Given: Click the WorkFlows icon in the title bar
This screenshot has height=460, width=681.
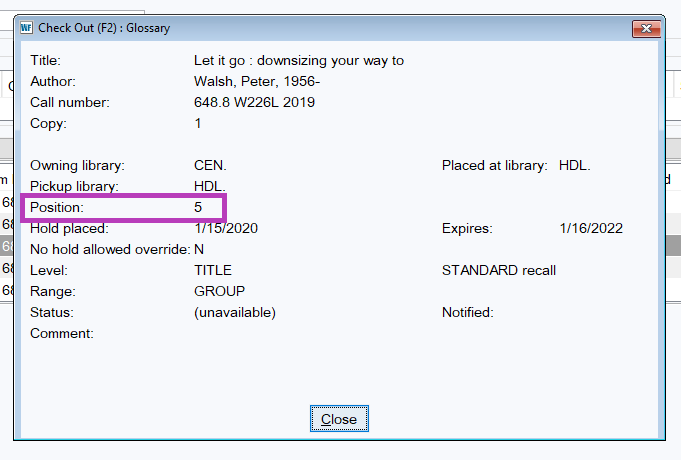Looking at the screenshot, I should pos(26,28).
